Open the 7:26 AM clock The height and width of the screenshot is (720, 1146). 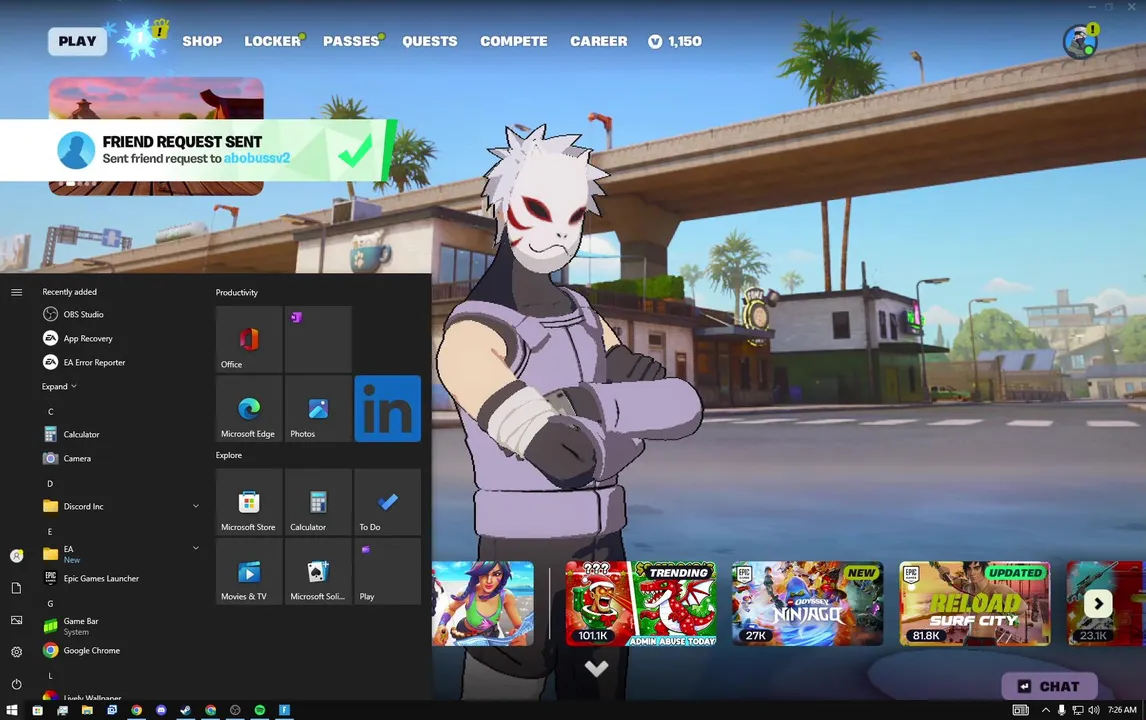click(1122, 710)
